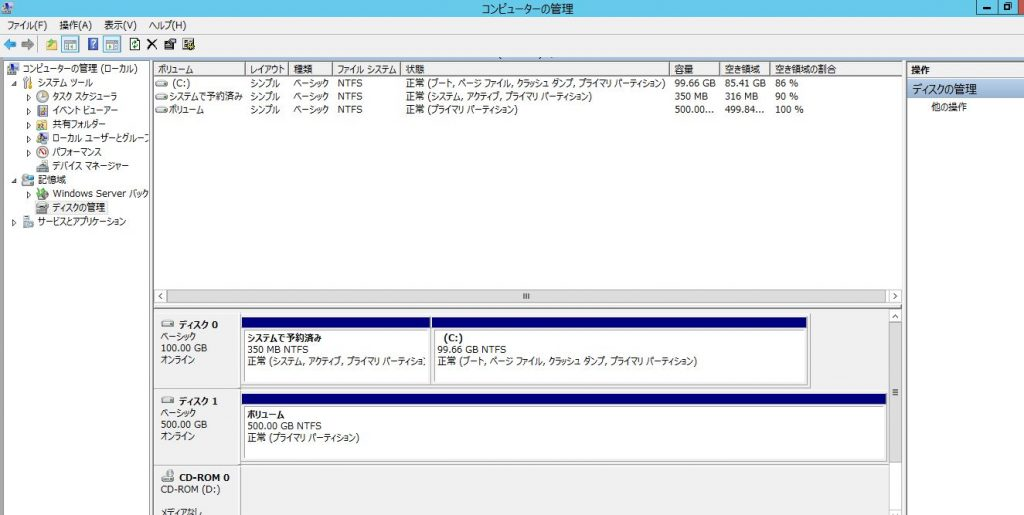Viewport: 1024px width, 515px height.
Task: Select the ボリューム row in the volume list
Action: tap(186, 110)
